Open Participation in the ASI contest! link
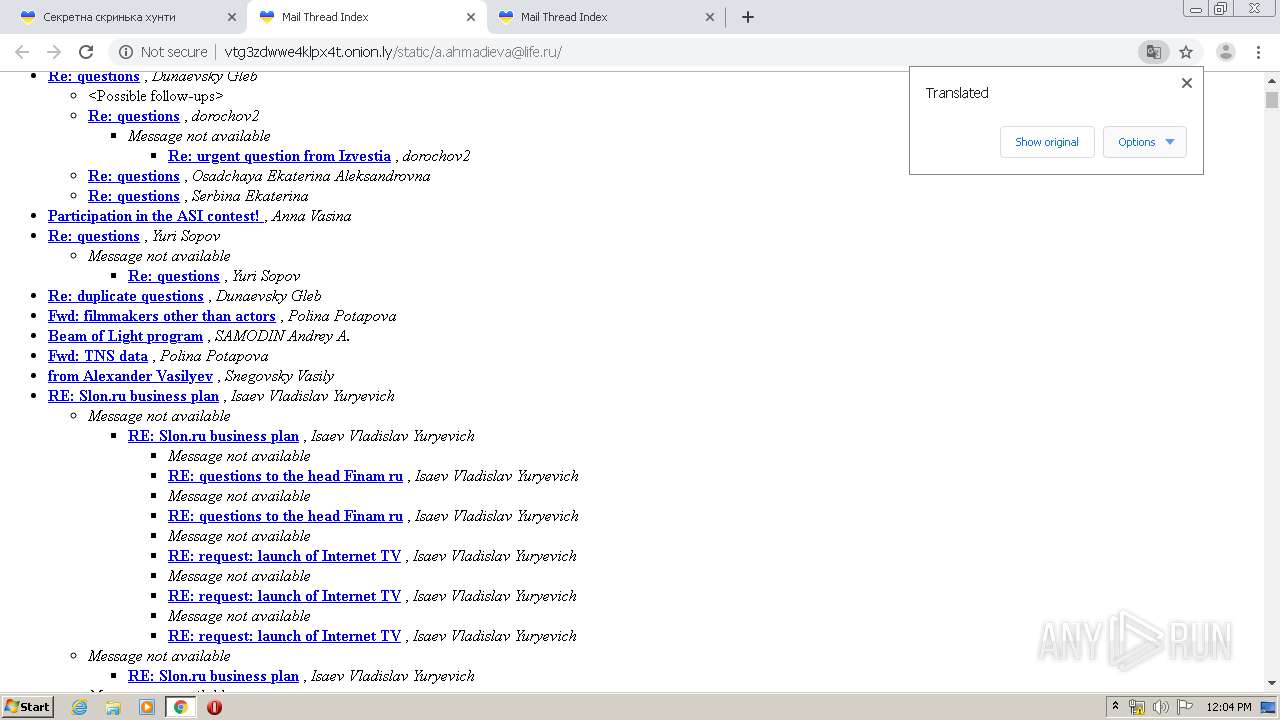This screenshot has width=1280, height=720. (154, 216)
